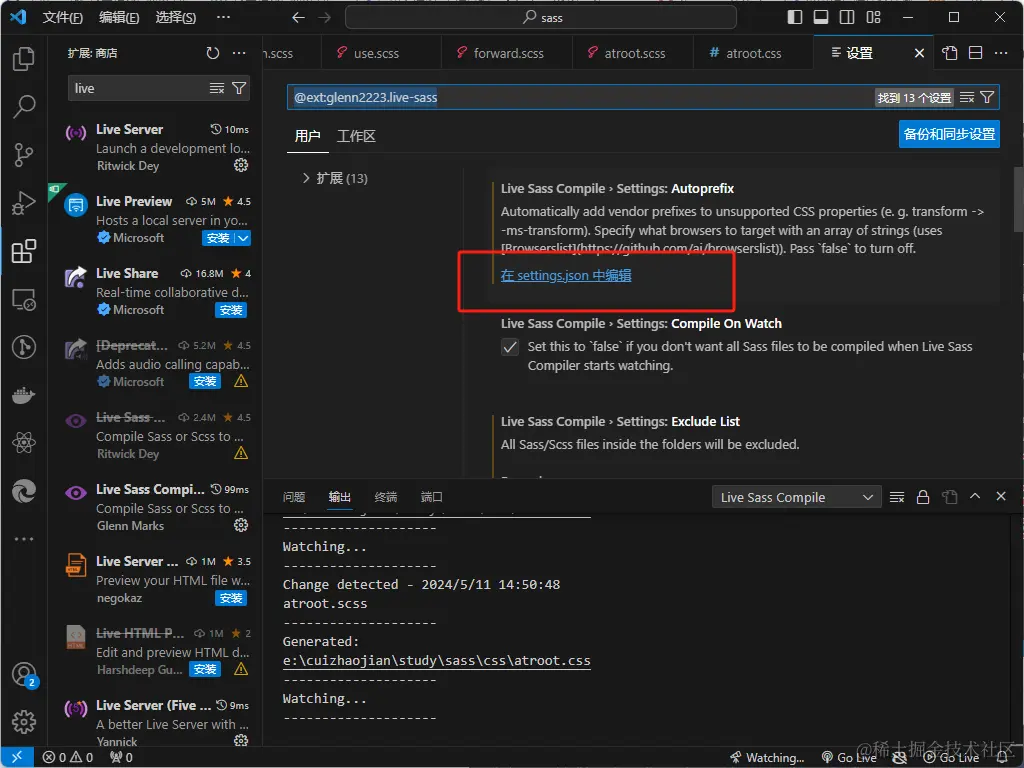Open the 编辑 menu
1024x768 pixels.
[119, 17]
